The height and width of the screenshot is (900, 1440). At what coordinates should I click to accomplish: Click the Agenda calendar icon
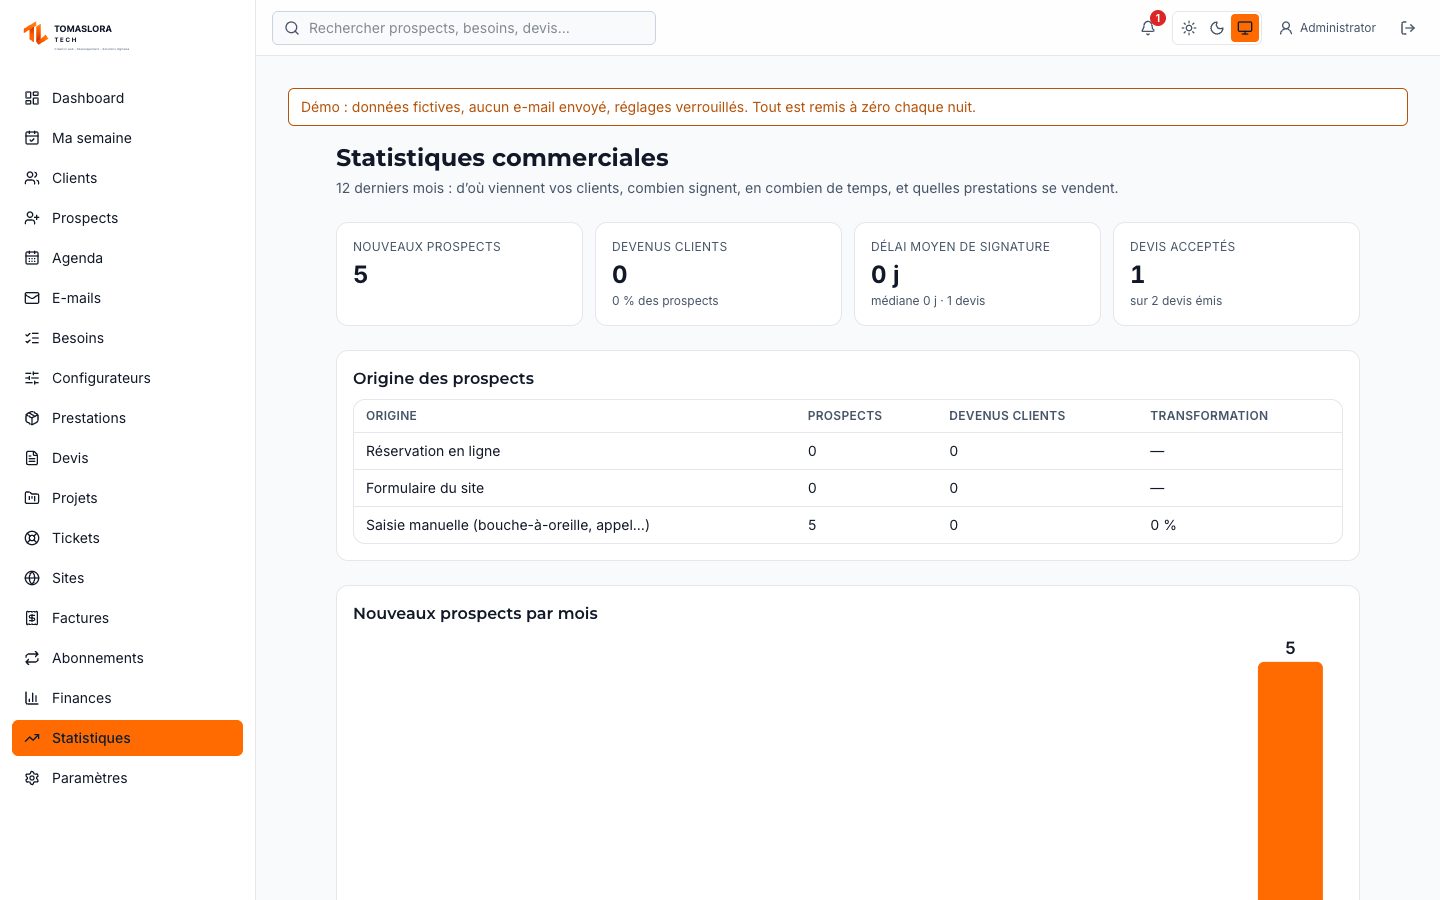[32, 258]
